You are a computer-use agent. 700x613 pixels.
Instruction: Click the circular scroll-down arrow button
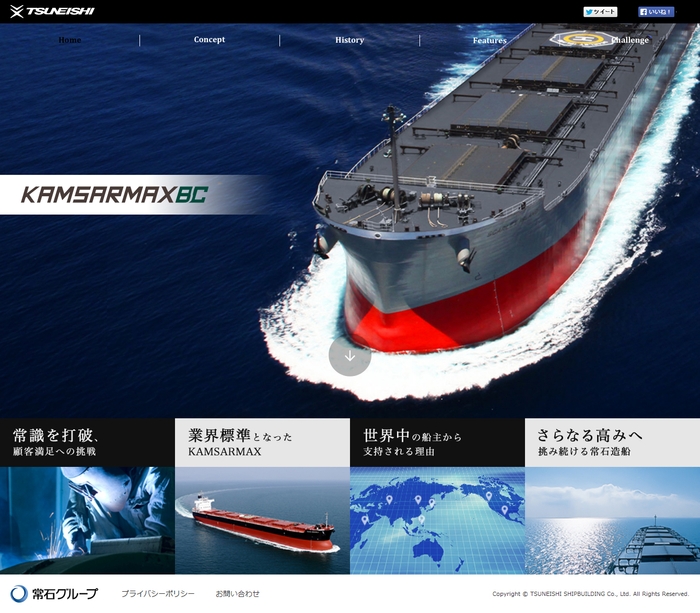pos(350,356)
